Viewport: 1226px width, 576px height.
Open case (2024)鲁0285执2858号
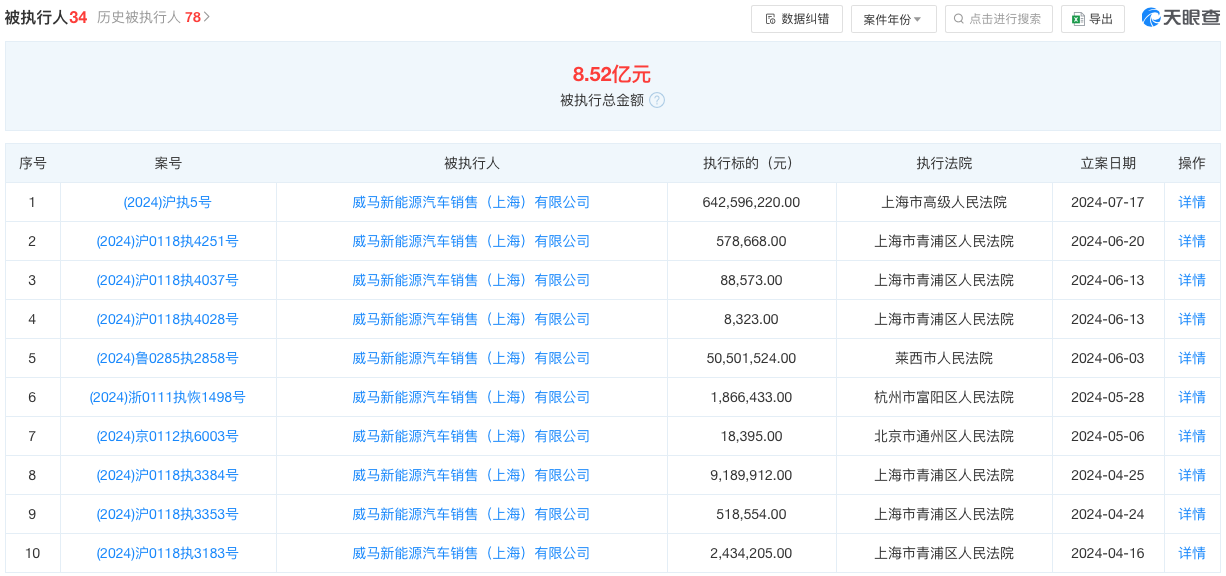point(168,358)
